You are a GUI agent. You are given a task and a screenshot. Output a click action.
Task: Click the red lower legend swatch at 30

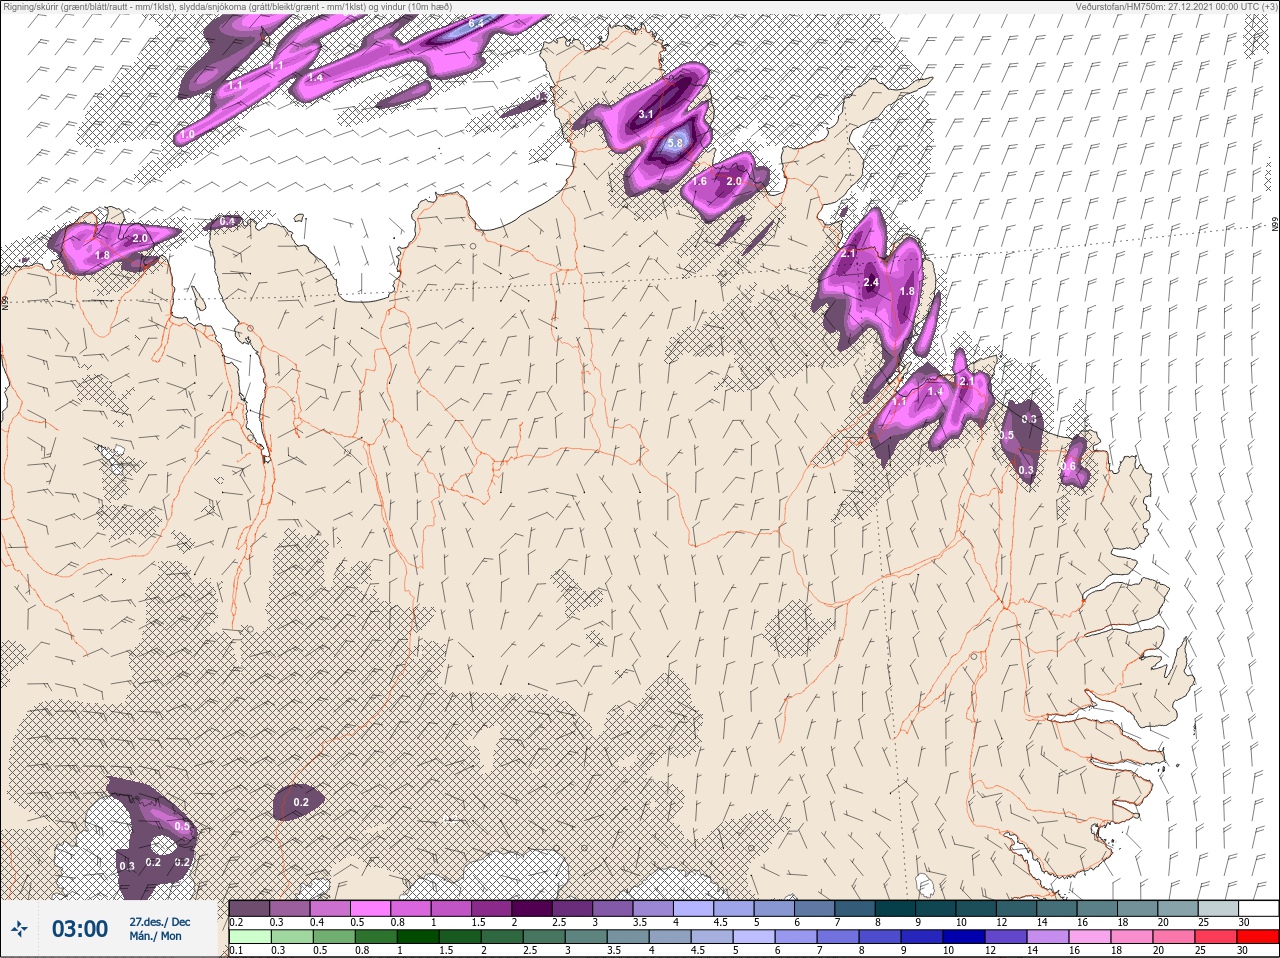point(1258,937)
